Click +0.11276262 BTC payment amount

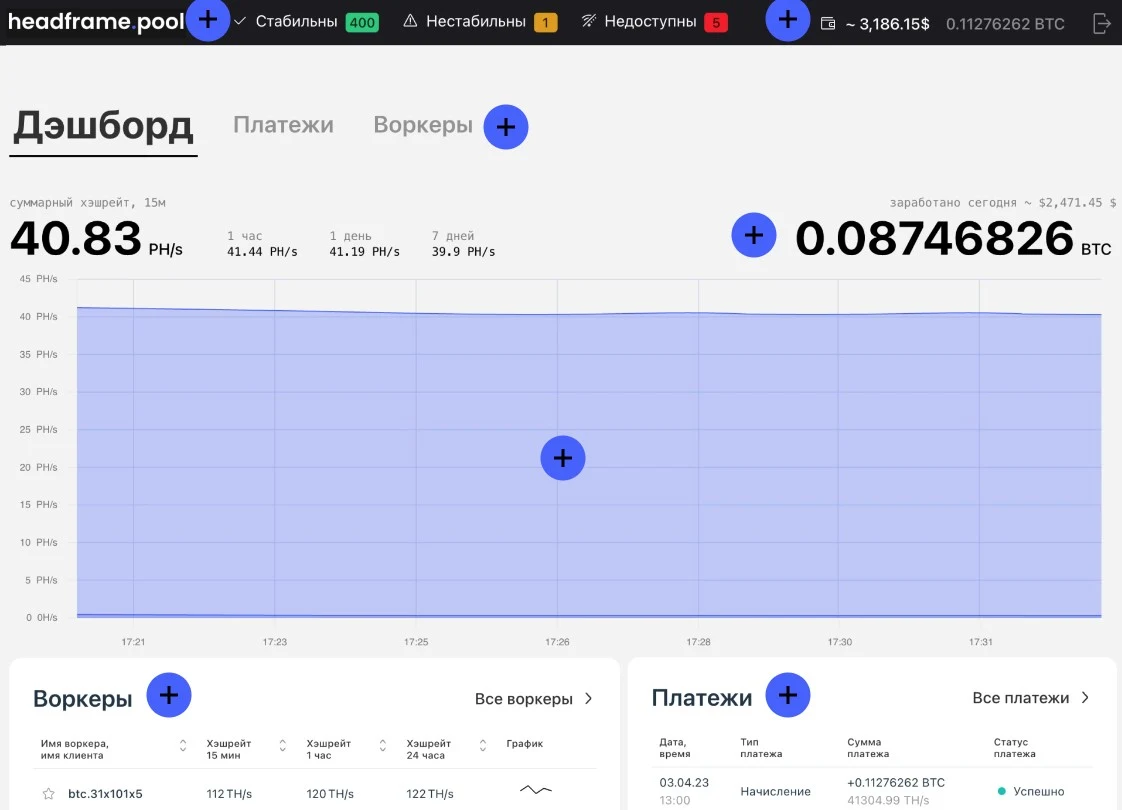[x=896, y=782]
